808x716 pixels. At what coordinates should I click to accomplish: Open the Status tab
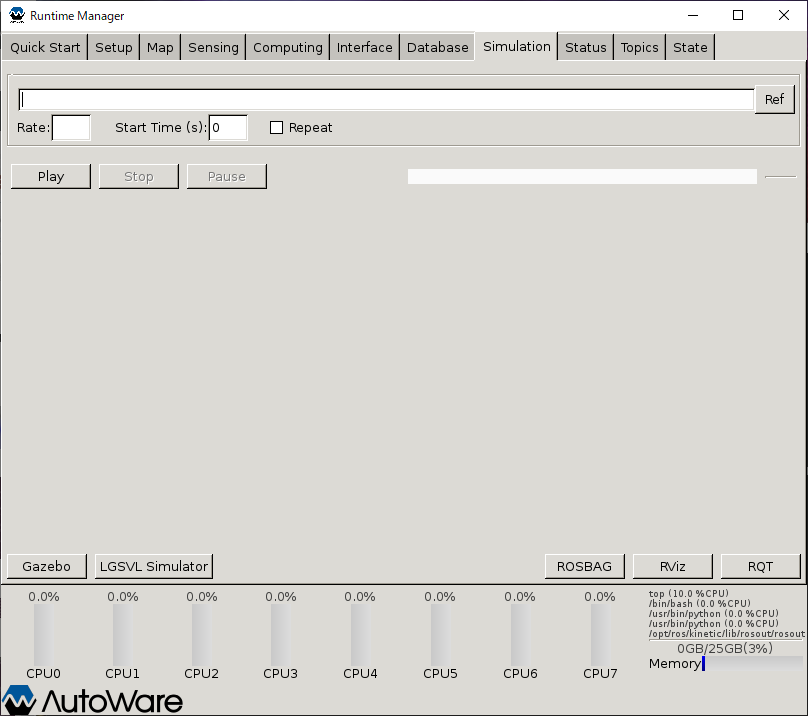[585, 47]
